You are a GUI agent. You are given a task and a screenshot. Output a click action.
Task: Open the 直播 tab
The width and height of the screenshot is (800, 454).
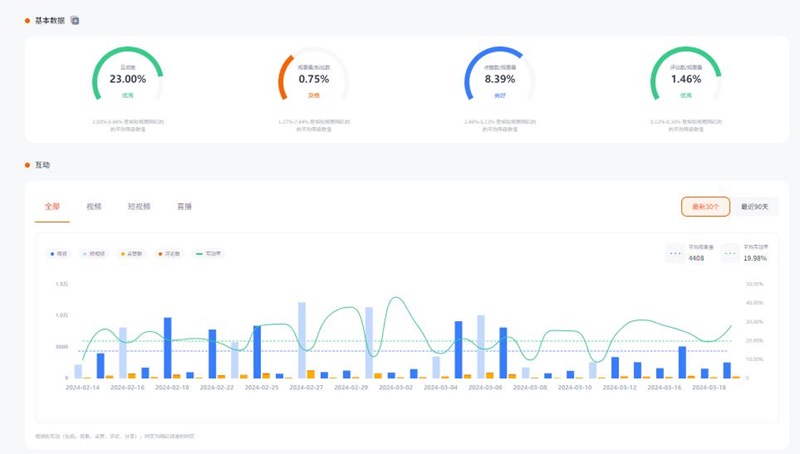coord(184,206)
